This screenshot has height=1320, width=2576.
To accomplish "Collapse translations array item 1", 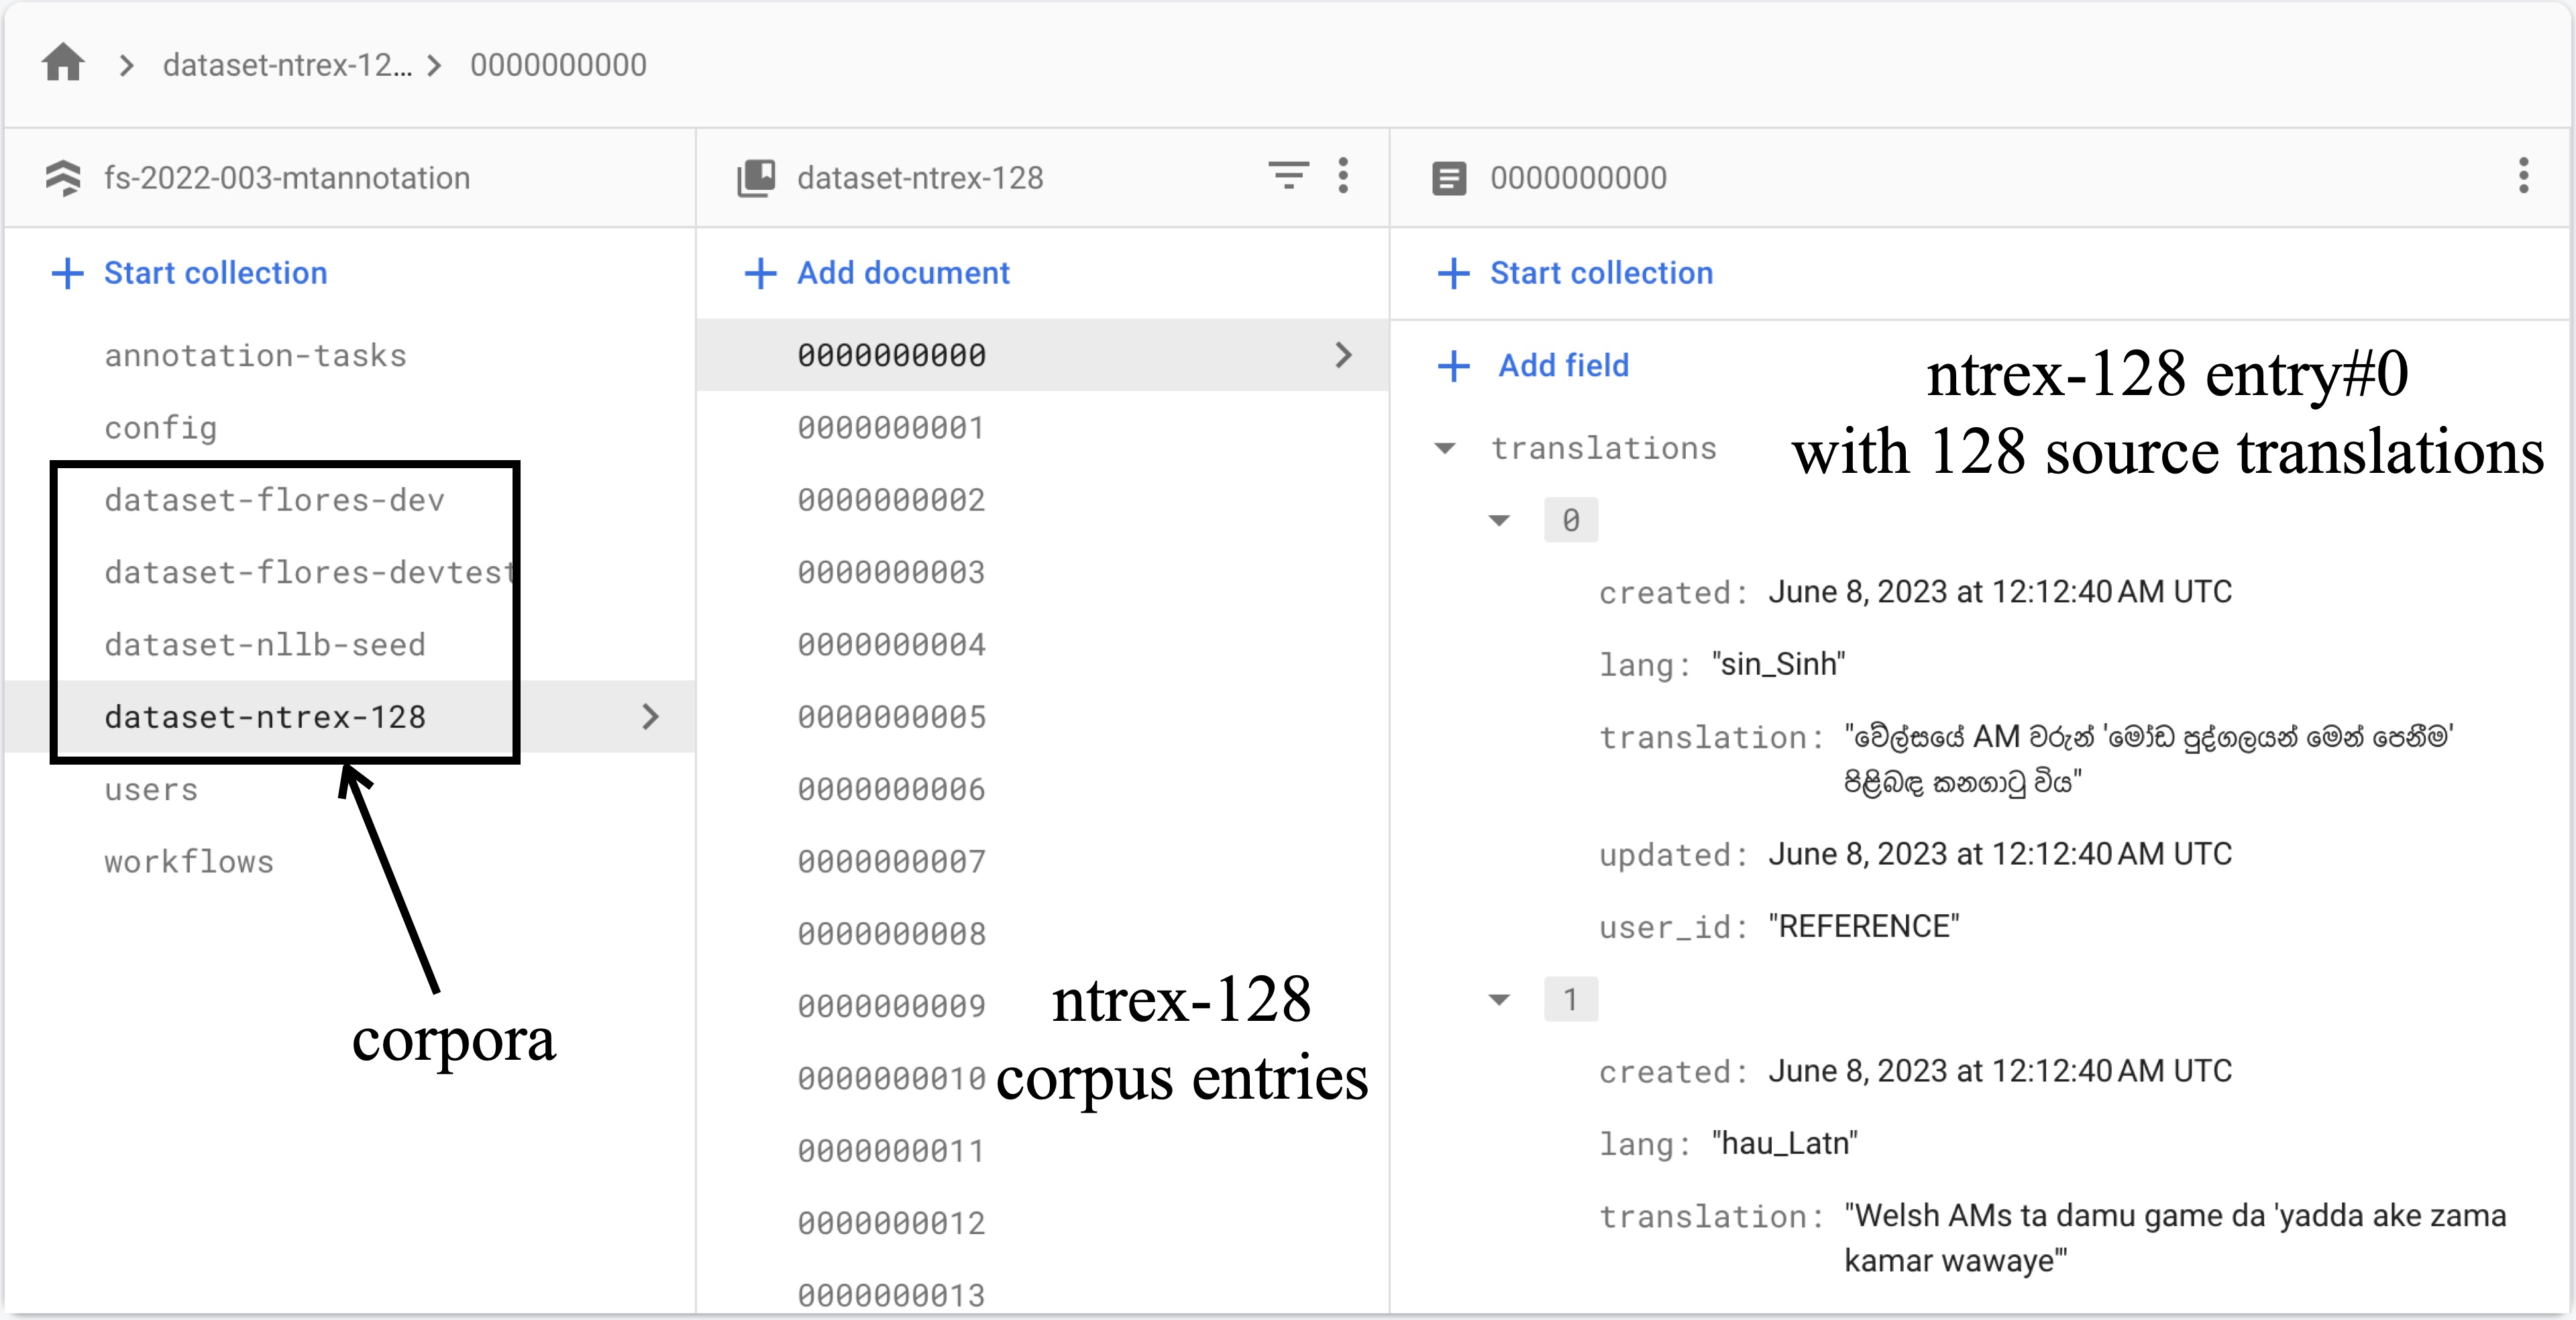I will pos(1498,1000).
